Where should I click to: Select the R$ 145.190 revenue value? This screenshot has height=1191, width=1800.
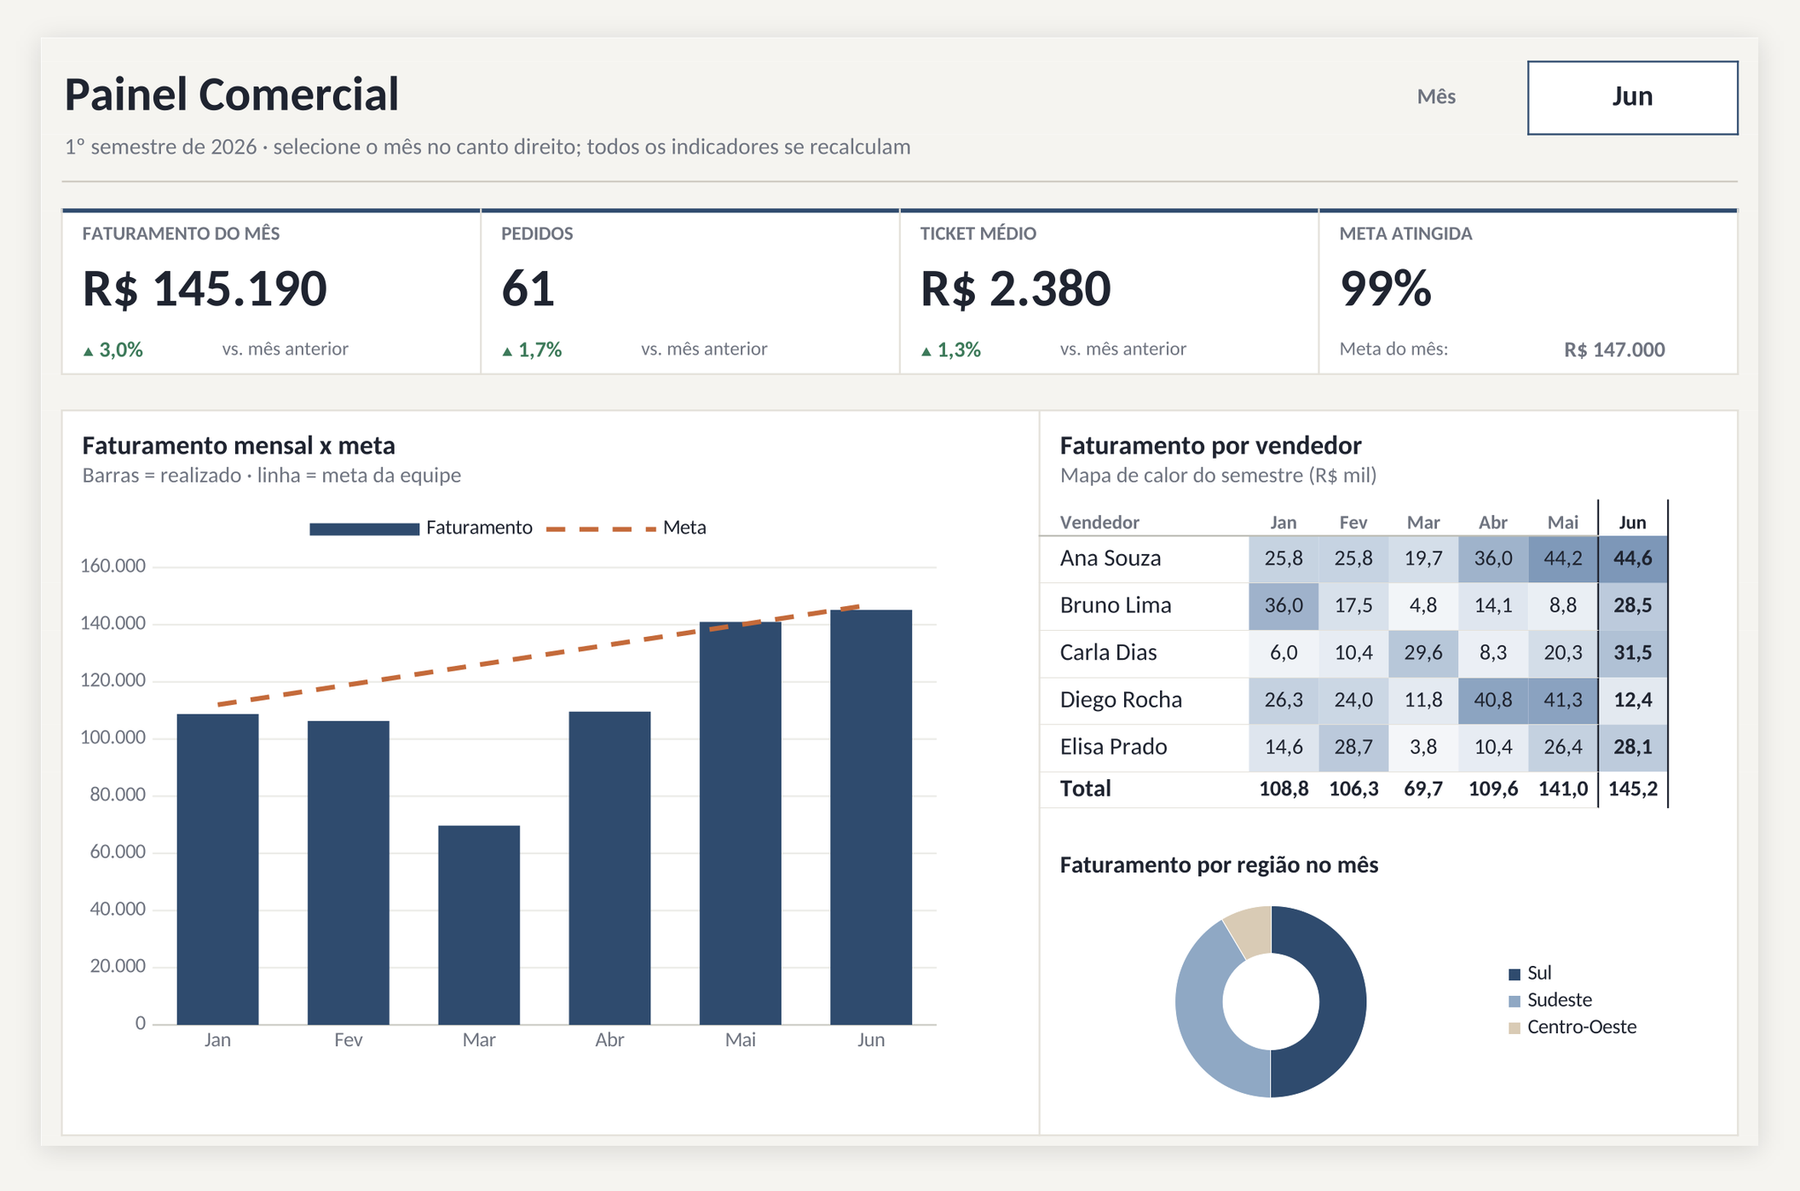204,288
